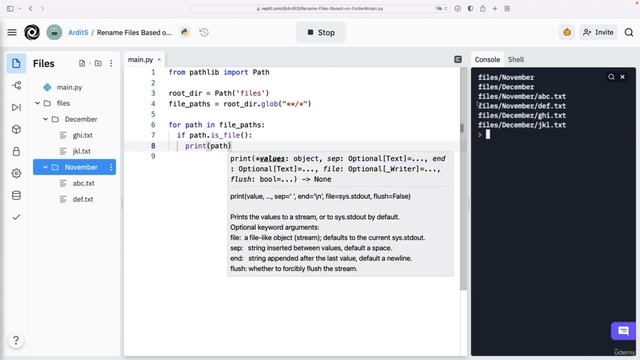This screenshot has width=640, height=360.
Task: Open the November folder three-dot menu
Action: tap(111, 167)
